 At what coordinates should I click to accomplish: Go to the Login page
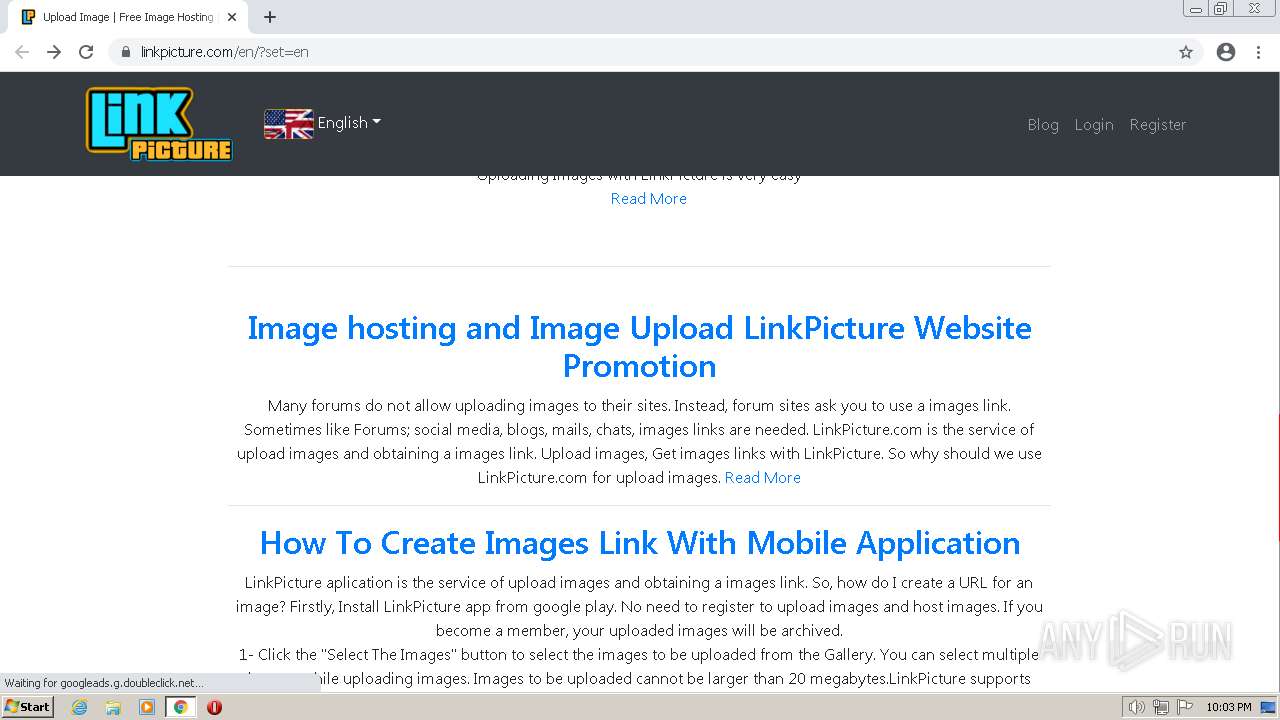click(x=1094, y=124)
